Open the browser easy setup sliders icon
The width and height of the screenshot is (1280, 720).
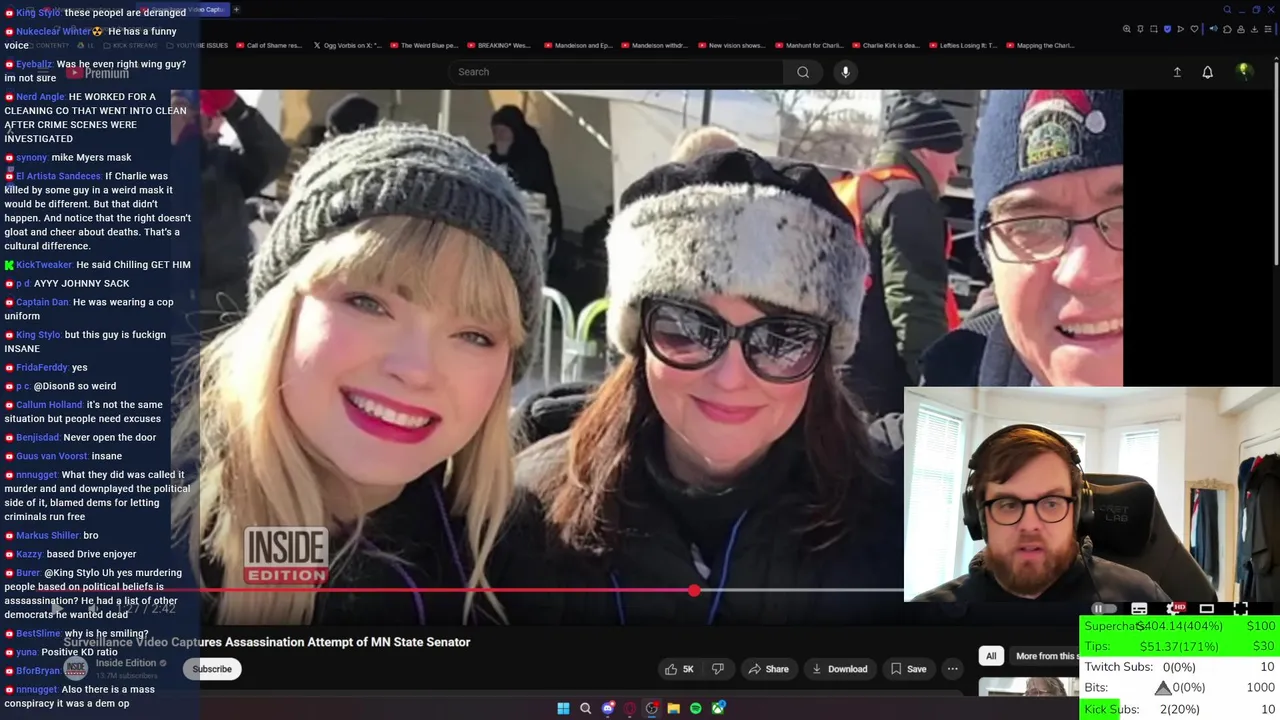(x=1268, y=29)
